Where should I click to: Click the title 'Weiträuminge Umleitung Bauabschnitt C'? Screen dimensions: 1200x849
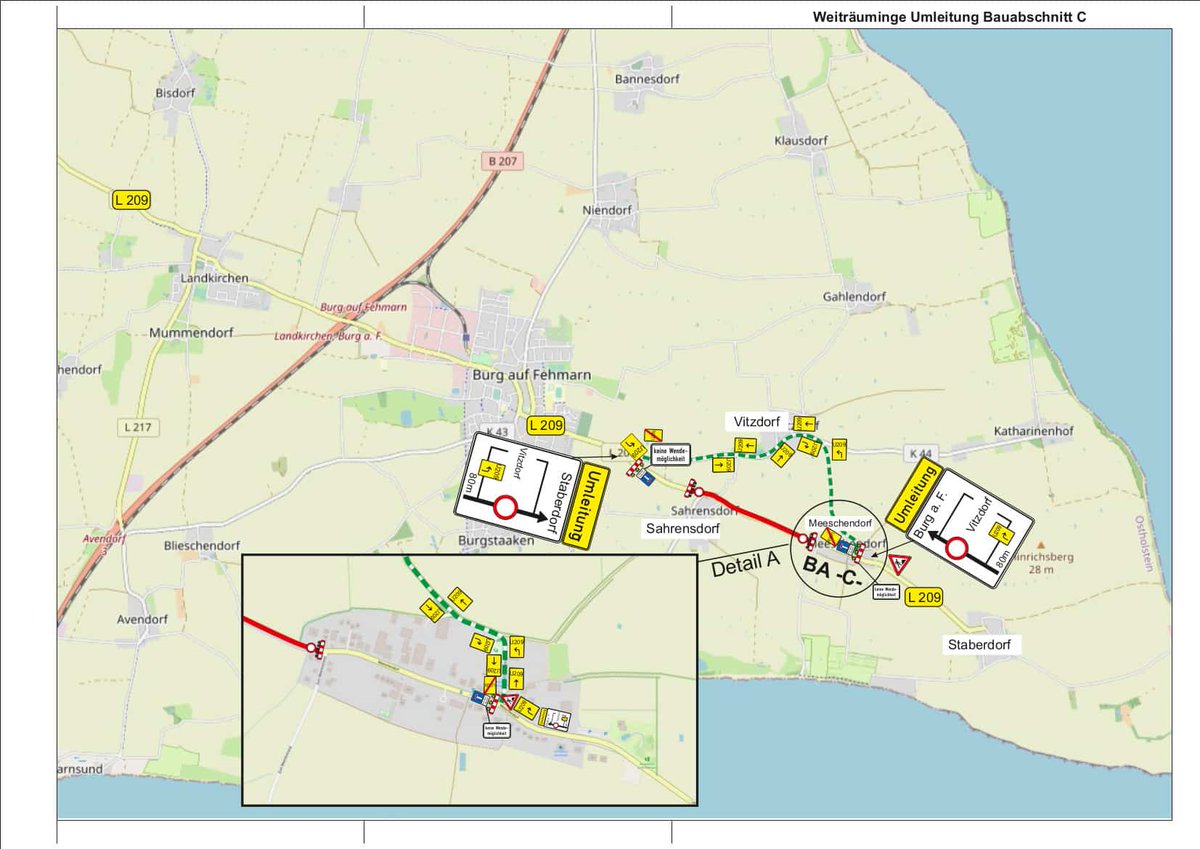tap(949, 18)
